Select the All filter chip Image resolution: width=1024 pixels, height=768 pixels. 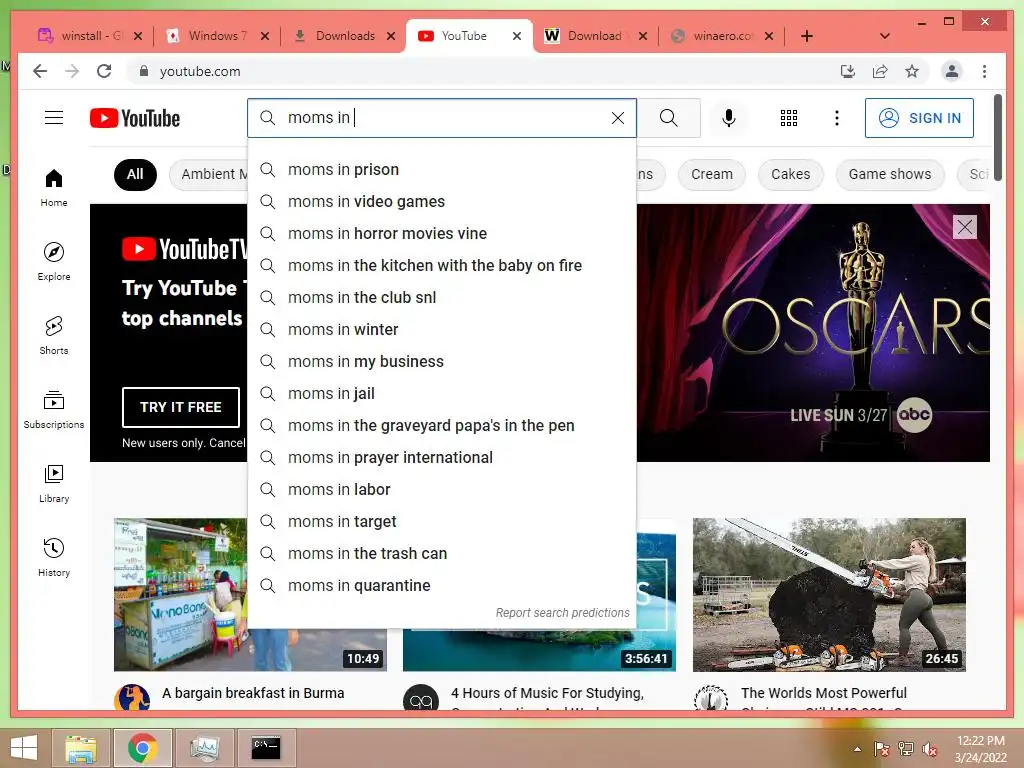(x=135, y=174)
